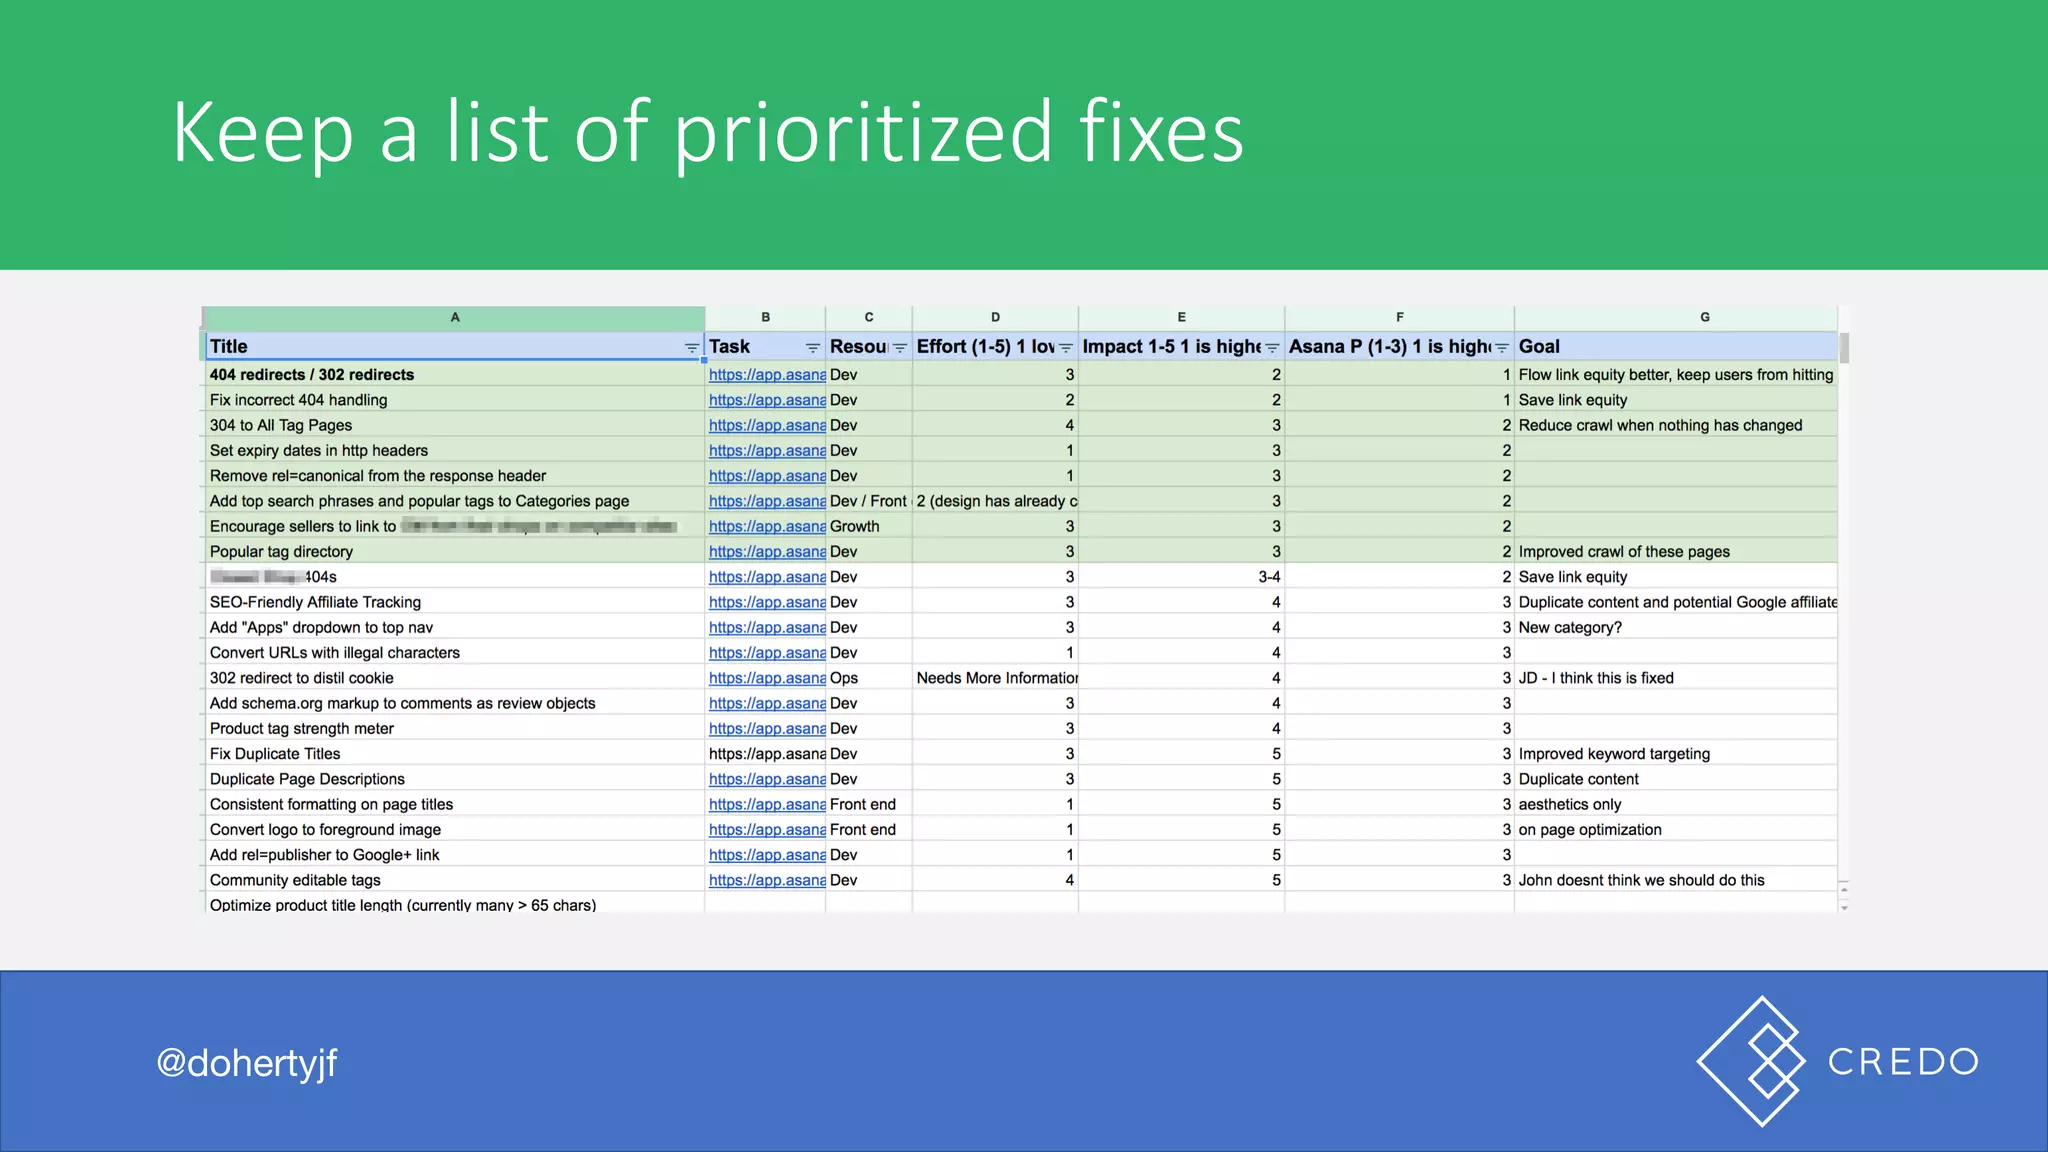Select cell 'Convert URLs with illegal characters'
The width and height of the screenshot is (2048, 1152).
[455, 653]
